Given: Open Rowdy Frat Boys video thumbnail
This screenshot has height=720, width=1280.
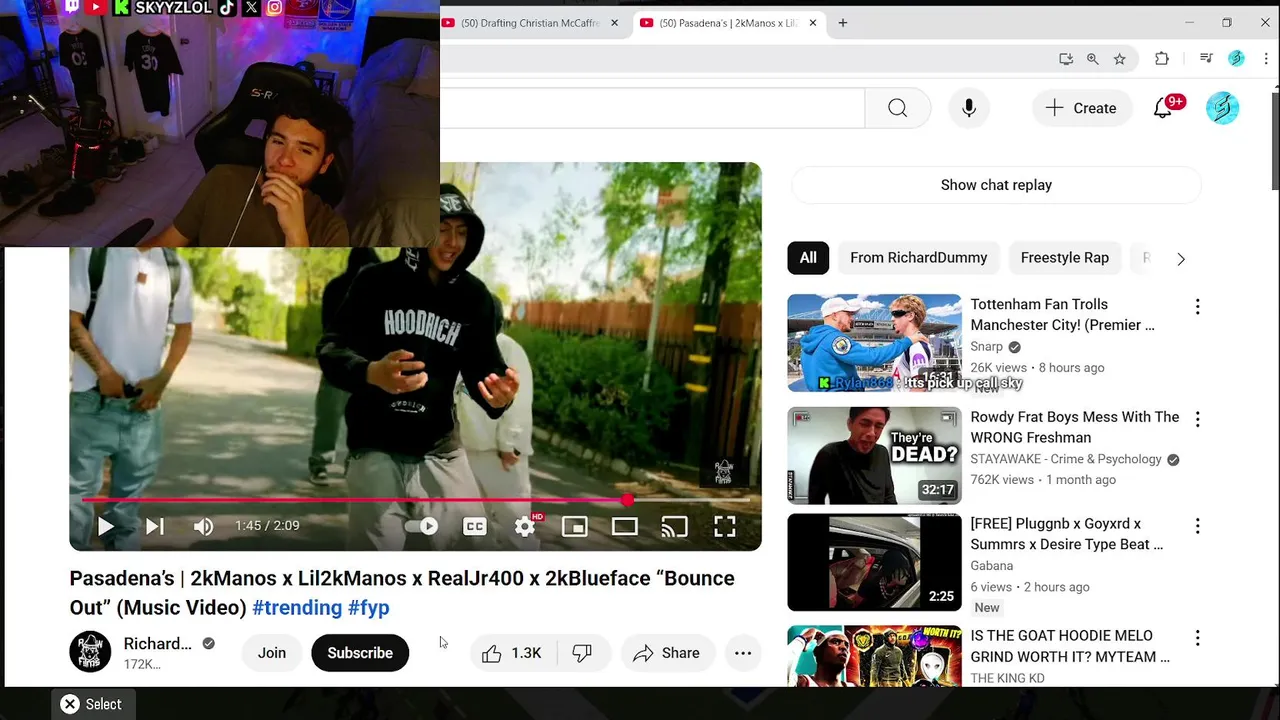Looking at the screenshot, I should tap(874, 455).
